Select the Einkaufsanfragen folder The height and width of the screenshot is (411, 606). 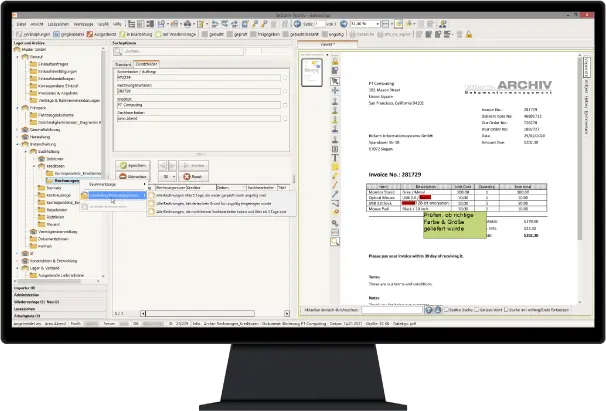point(49,64)
